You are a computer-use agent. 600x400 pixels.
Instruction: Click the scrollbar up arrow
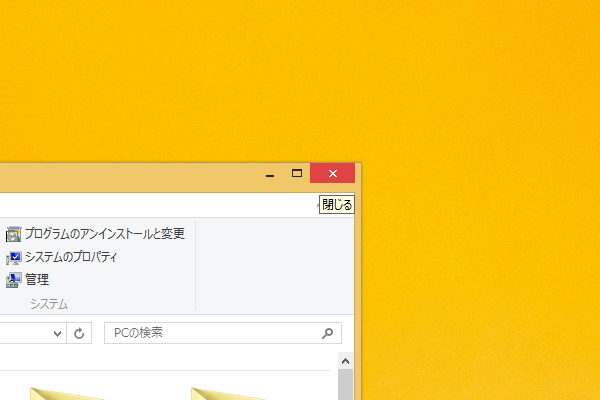(346, 361)
